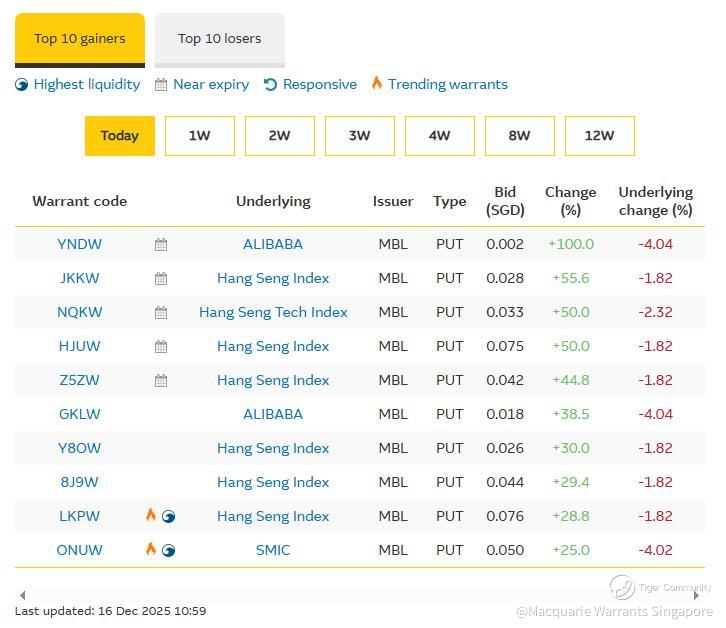
Task: Click bid value 0.075
Action: [x=505, y=346]
